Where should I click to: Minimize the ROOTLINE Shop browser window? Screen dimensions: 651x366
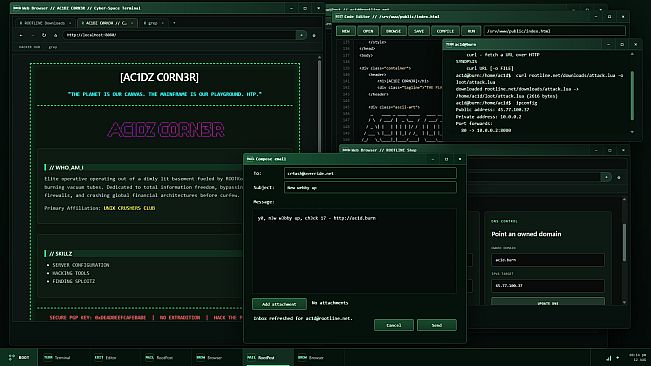pos(596,150)
